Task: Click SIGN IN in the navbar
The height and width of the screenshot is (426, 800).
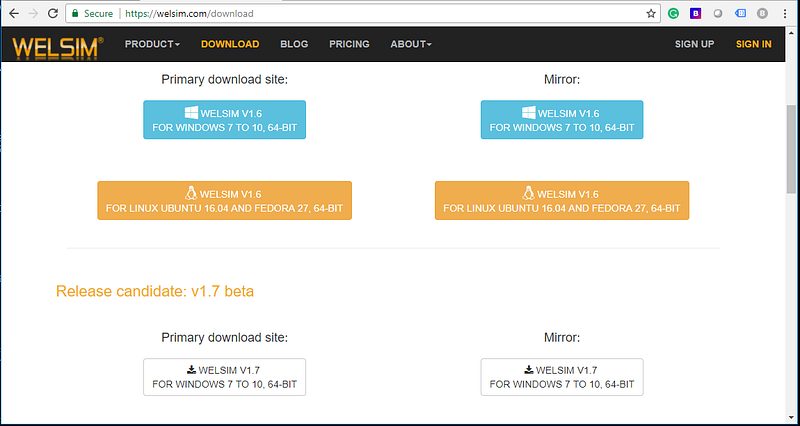Action: (x=754, y=44)
